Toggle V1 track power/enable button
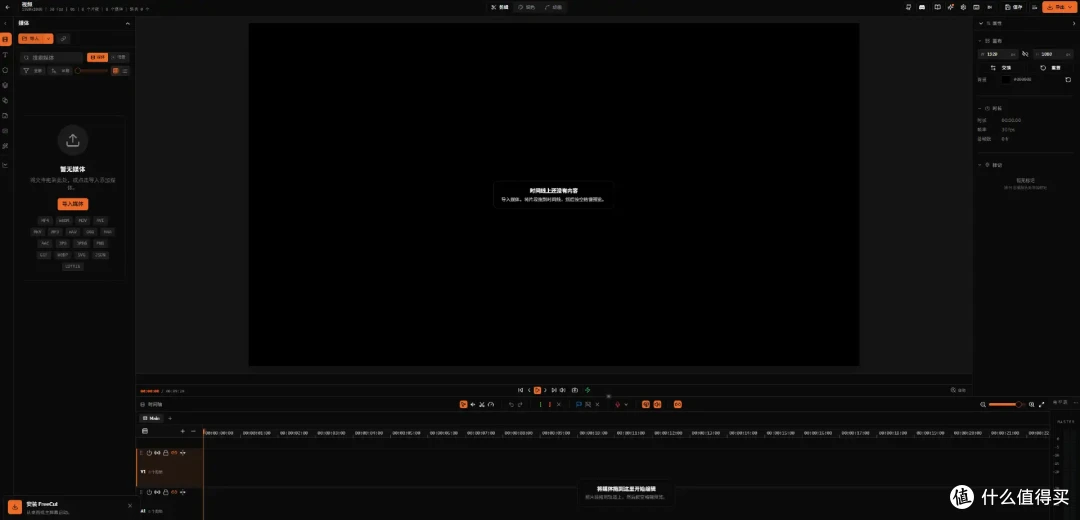 [149, 453]
